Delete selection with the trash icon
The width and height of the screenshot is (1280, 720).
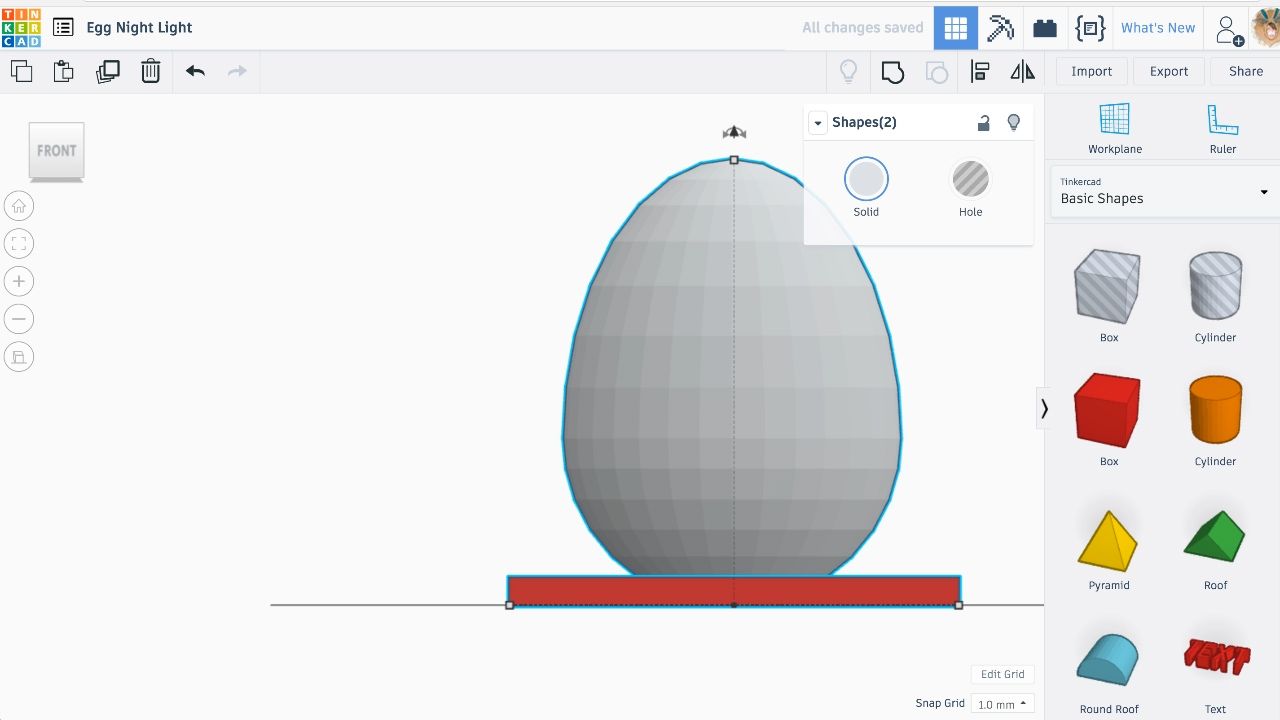pyautogui.click(x=150, y=71)
